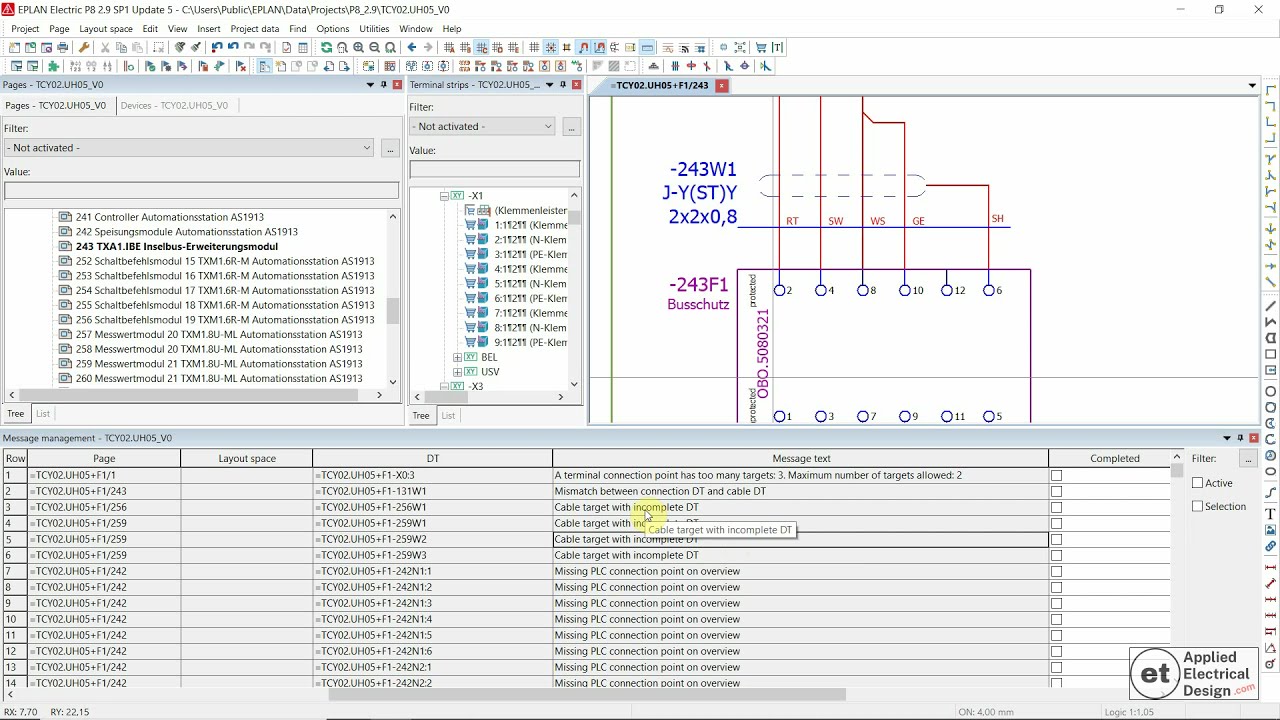
Task: Click the Line drawing tool in right toolbar
Action: click(x=1271, y=307)
